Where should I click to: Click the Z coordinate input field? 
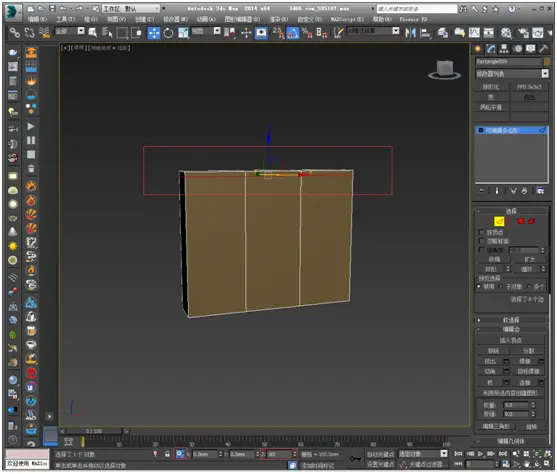click(x=280, y=454)
